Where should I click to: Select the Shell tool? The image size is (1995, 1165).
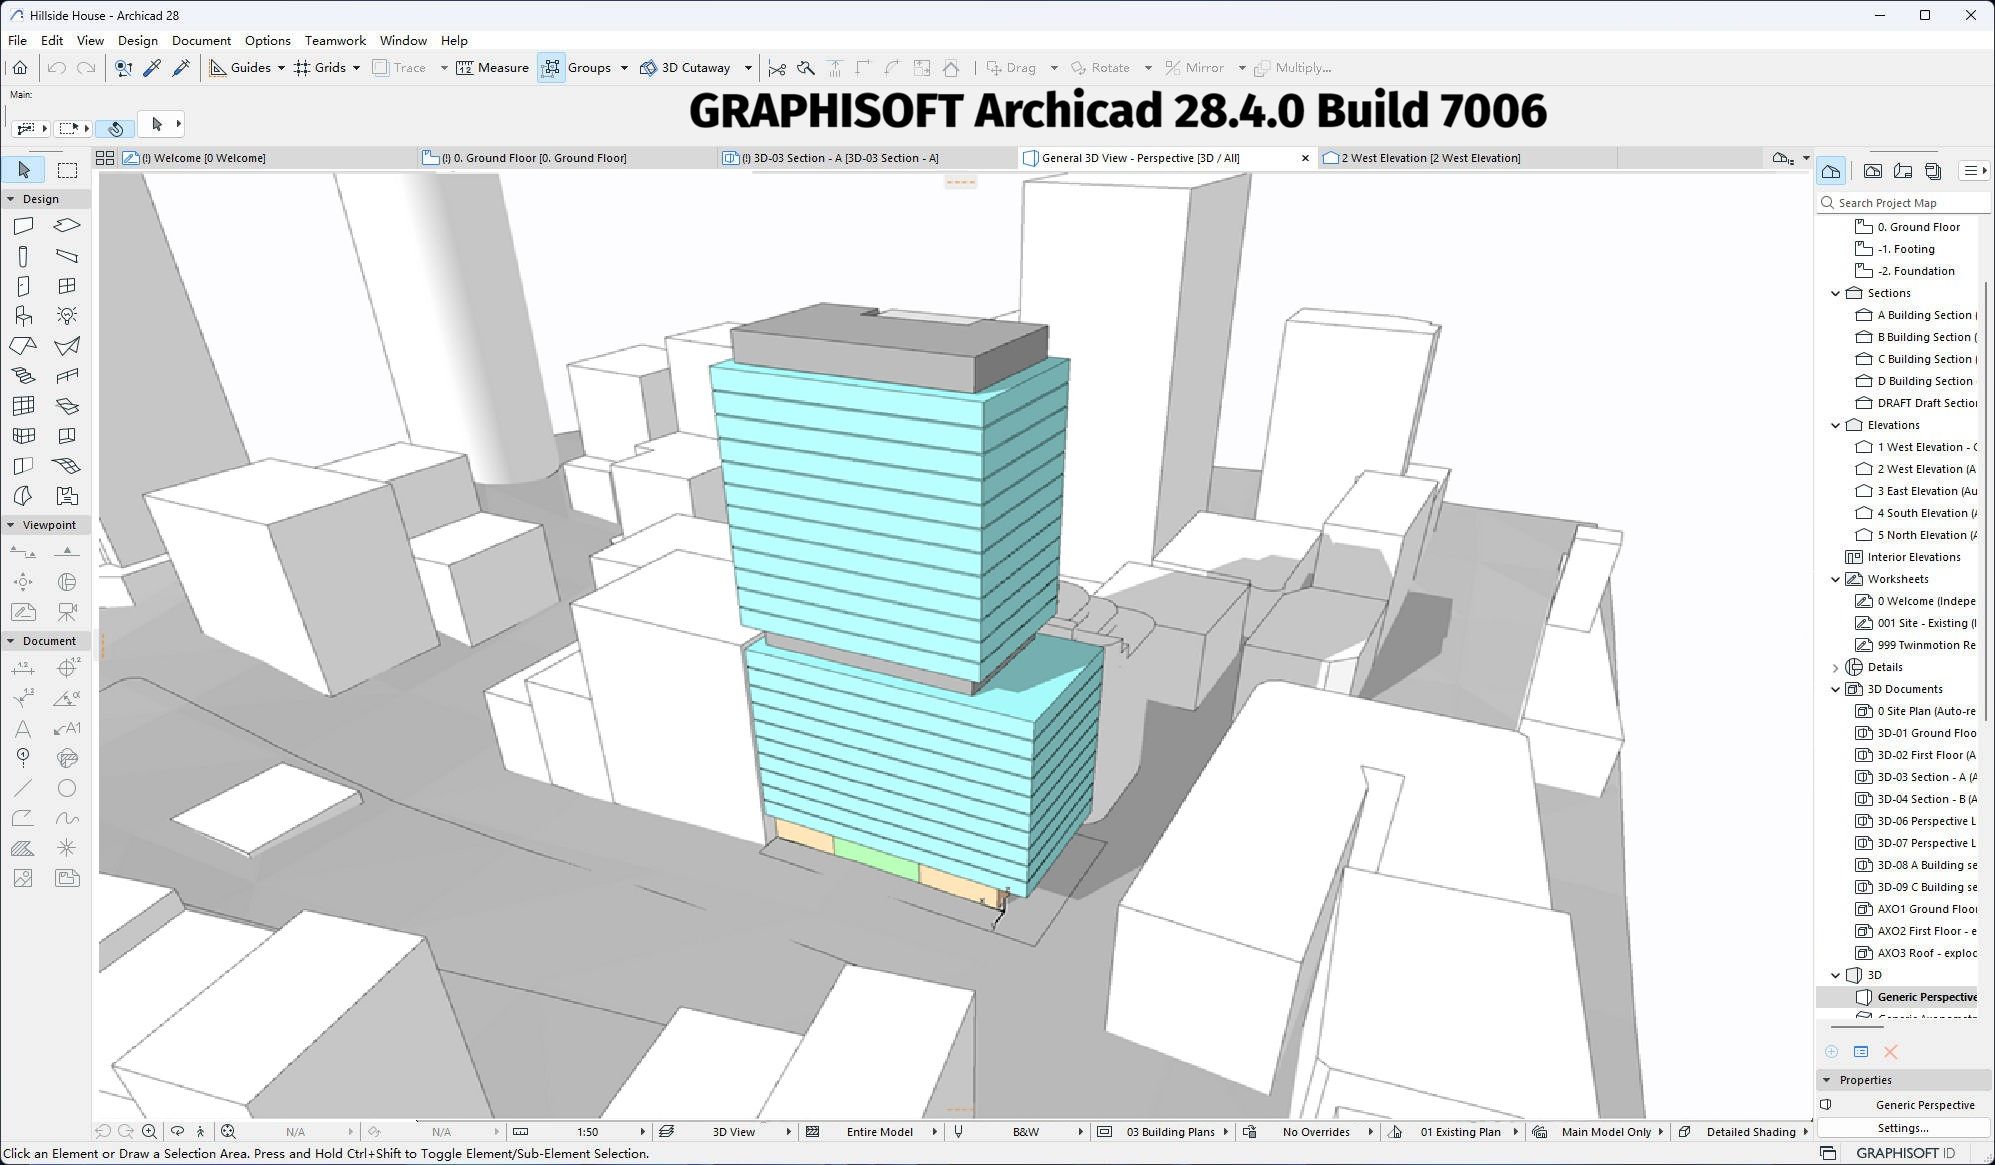click(x=67, y=346)
